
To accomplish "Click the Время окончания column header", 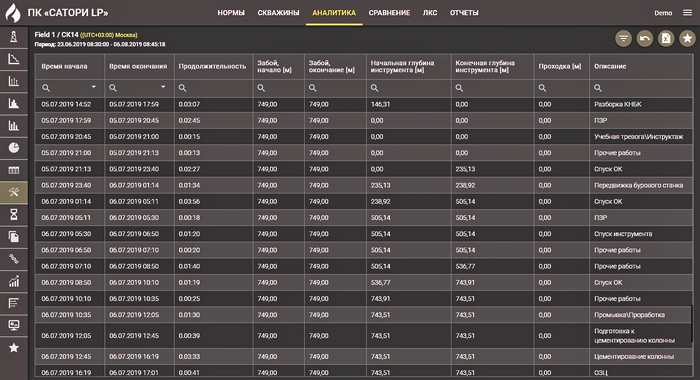I will 139,67.
